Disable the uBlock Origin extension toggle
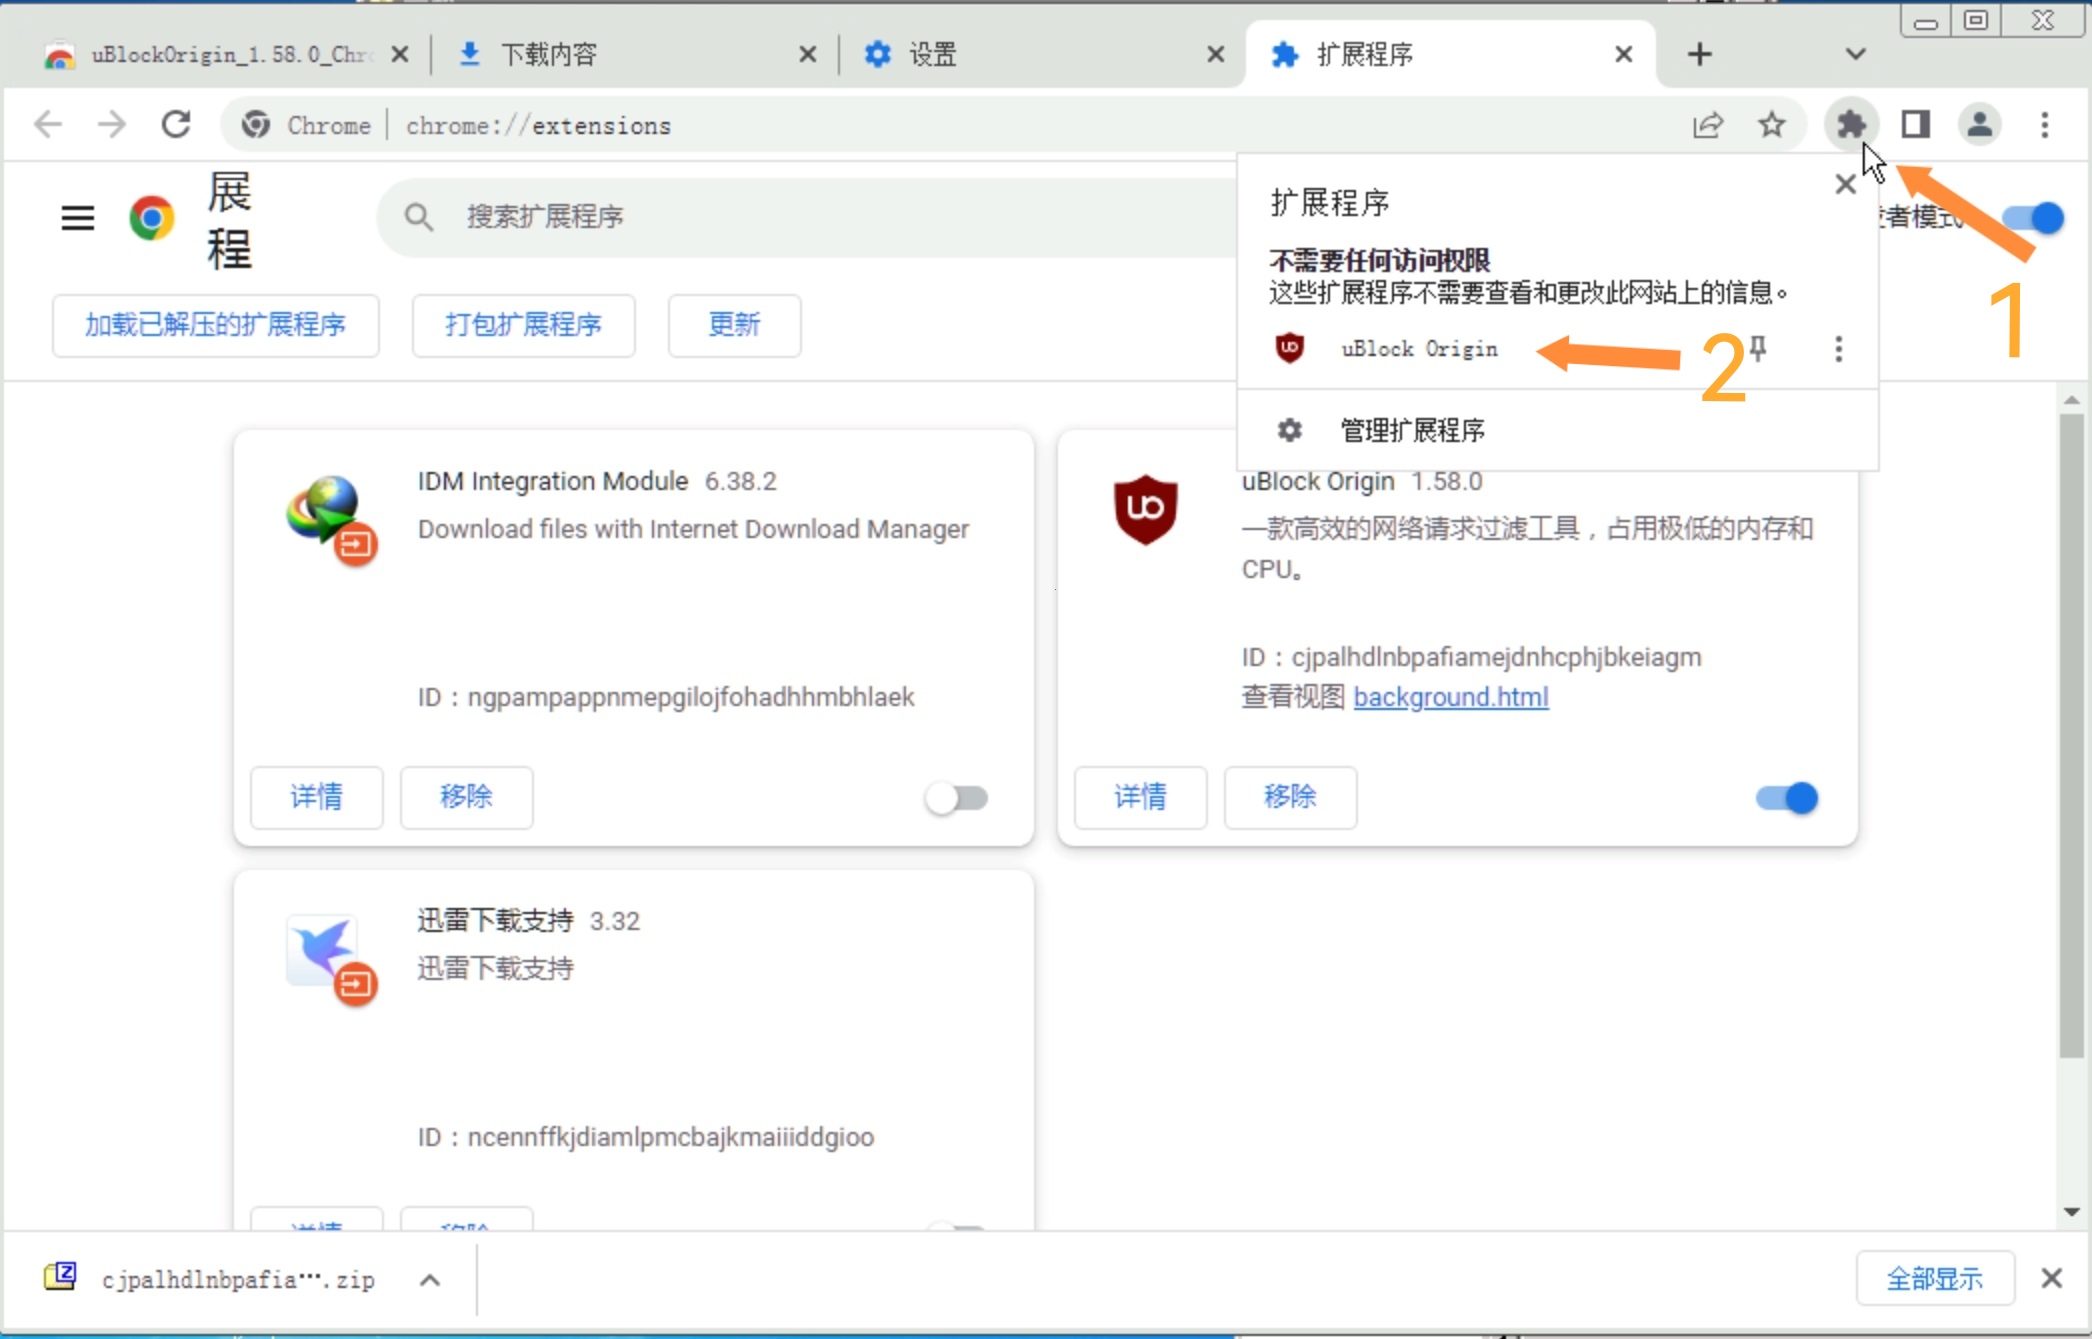This screenshot has height=1339, width=2092. coord(1787,798)
